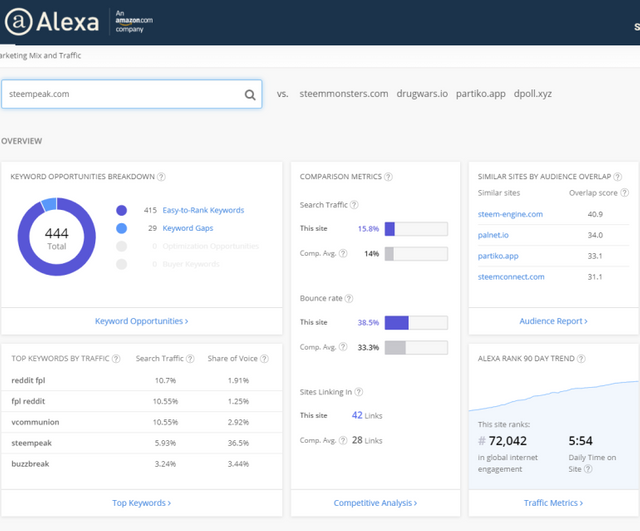The image size is (640, 531).
Task: Click the 36.5% share of voice value
Action: point(238,443)
